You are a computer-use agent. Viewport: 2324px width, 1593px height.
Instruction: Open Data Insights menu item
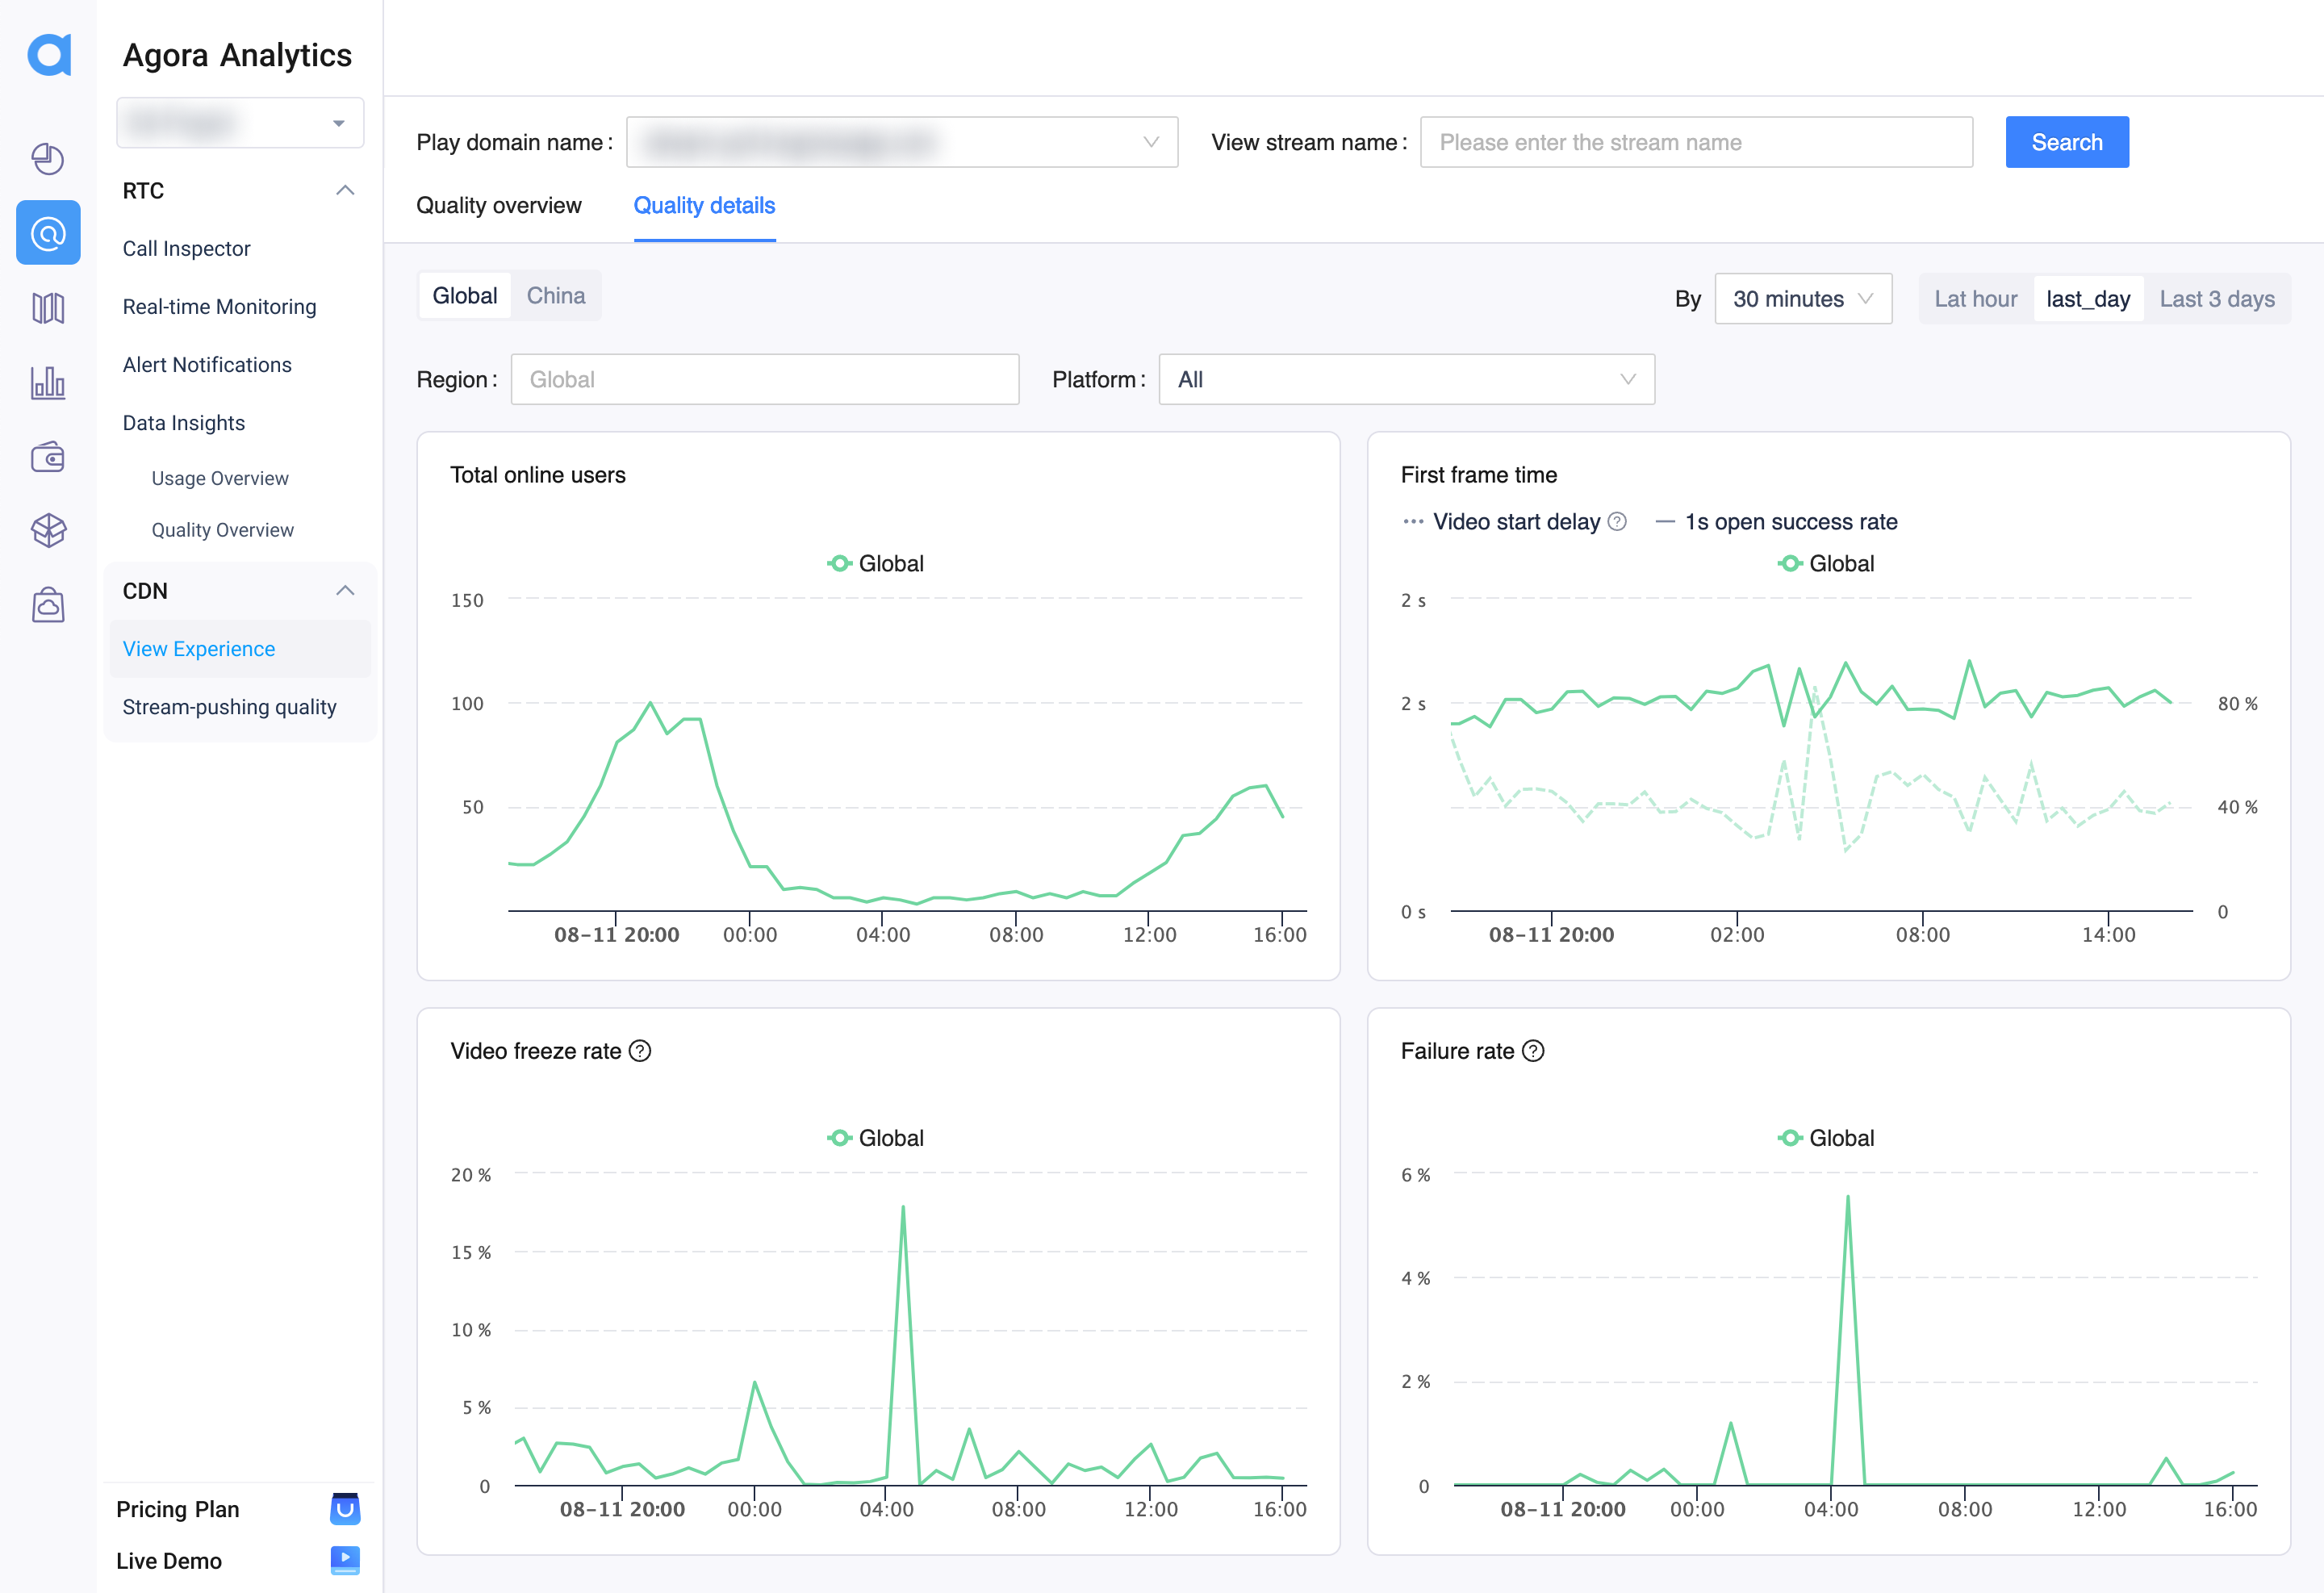click(183, 422)
